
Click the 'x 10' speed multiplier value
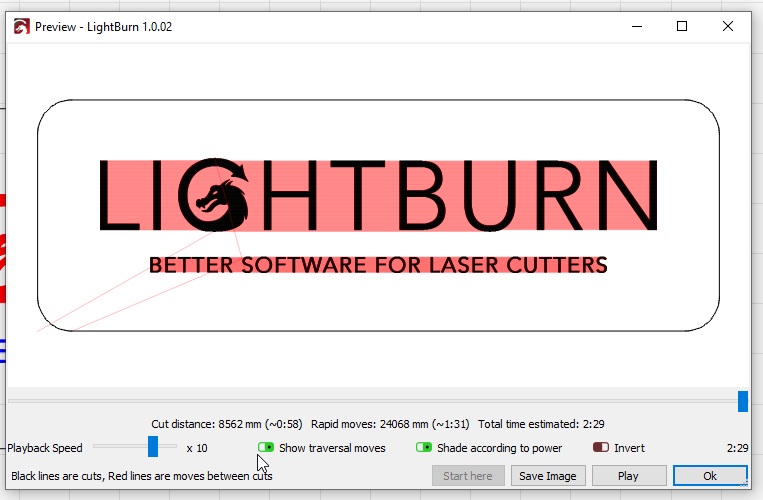(x=197, y=448)
